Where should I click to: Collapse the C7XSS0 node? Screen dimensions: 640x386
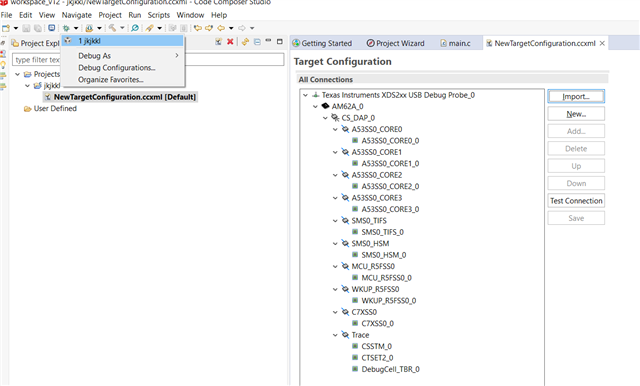[335, 312]
